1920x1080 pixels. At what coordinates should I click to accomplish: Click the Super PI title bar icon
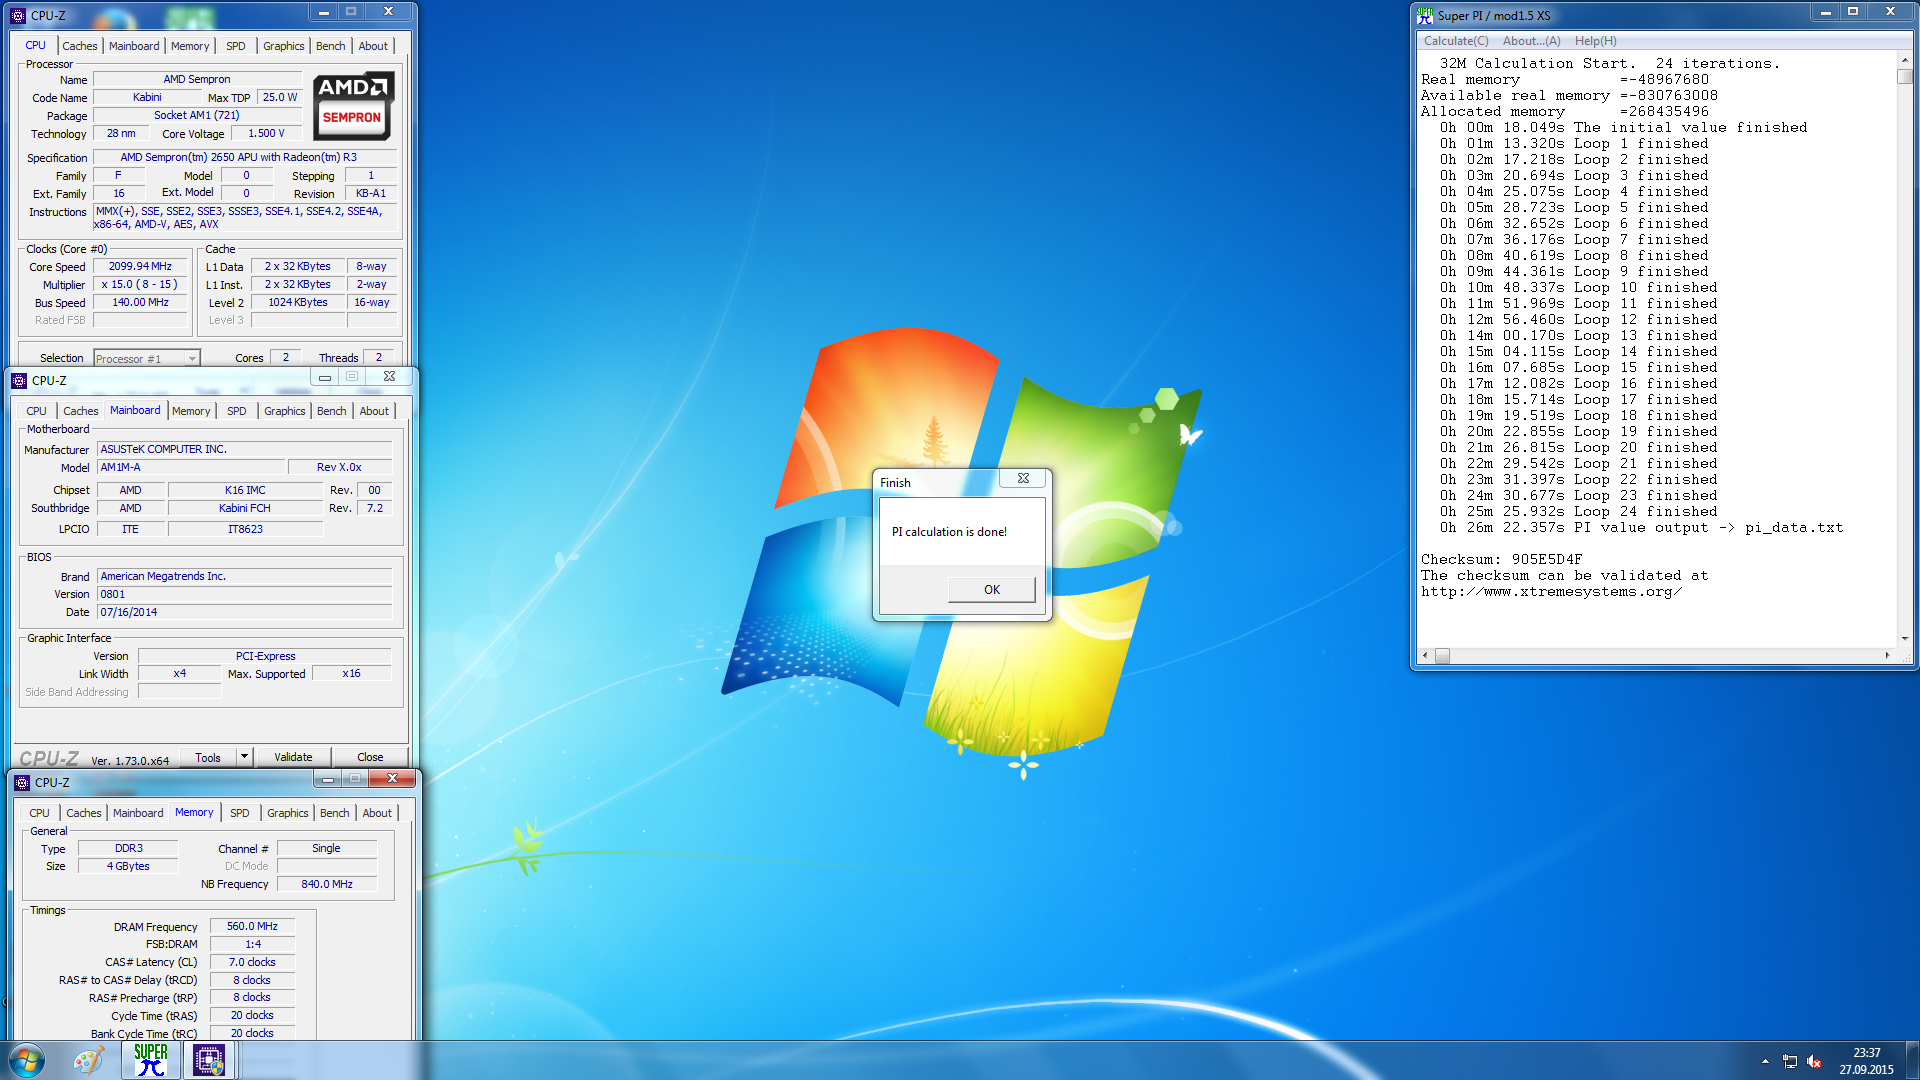(1425, 15)
